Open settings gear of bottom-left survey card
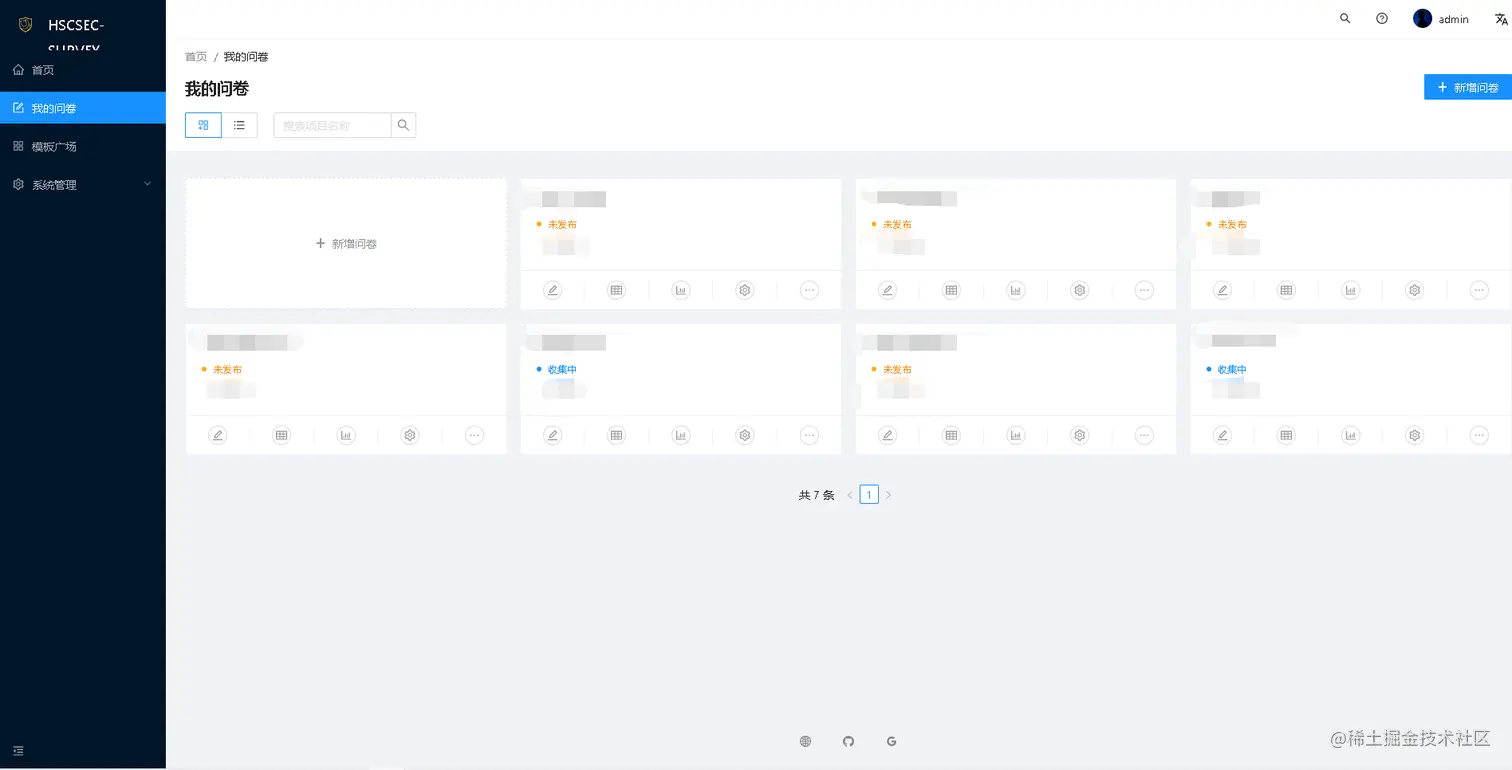Screen dimensions: 1512x770 409,435
